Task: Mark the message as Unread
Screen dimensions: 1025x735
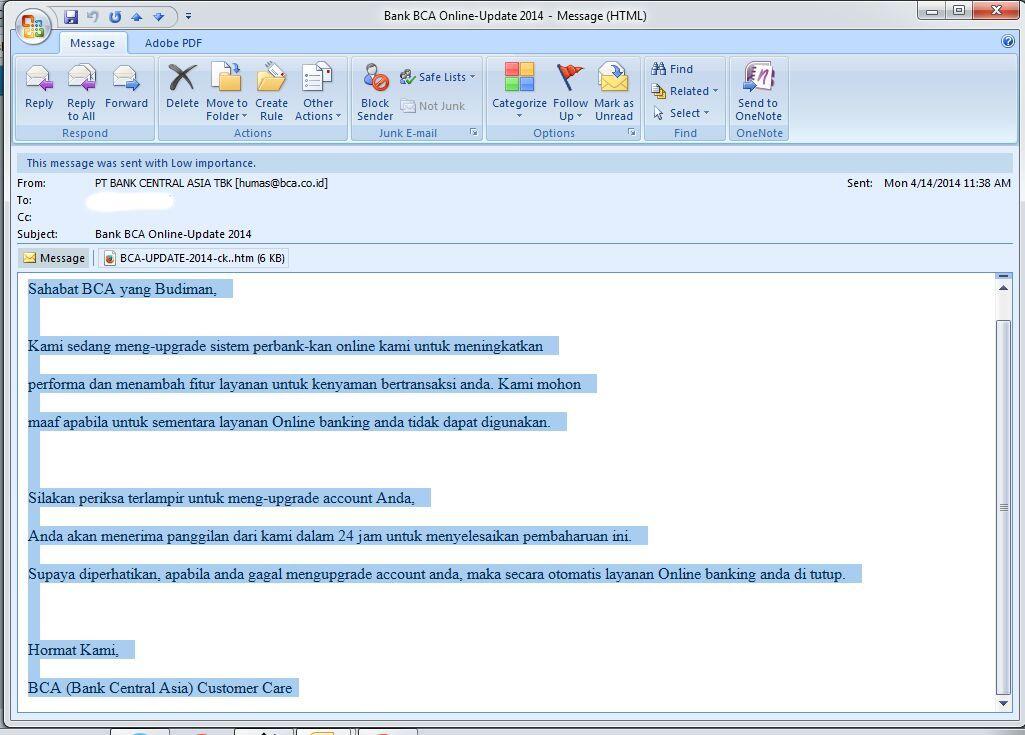Action: point(614,92)
